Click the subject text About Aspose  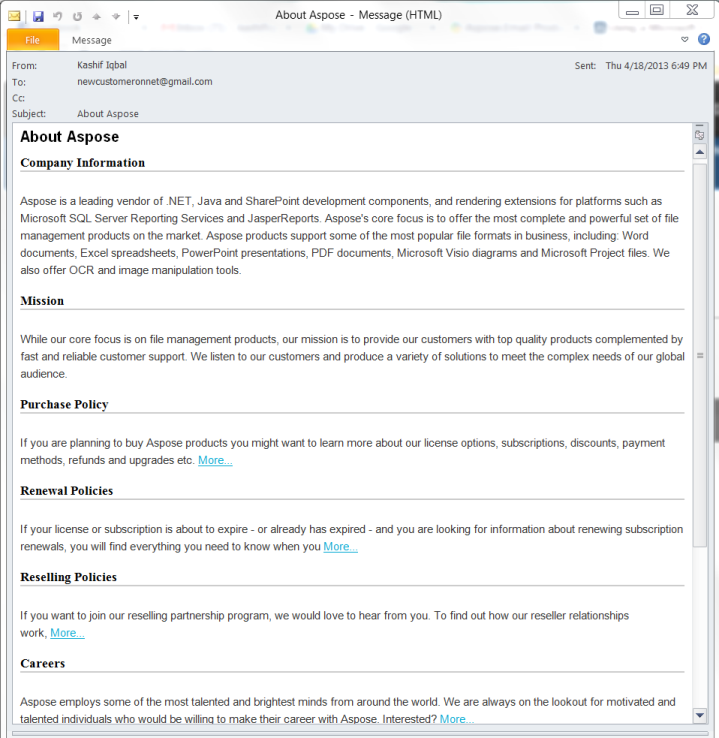point(108,113)
